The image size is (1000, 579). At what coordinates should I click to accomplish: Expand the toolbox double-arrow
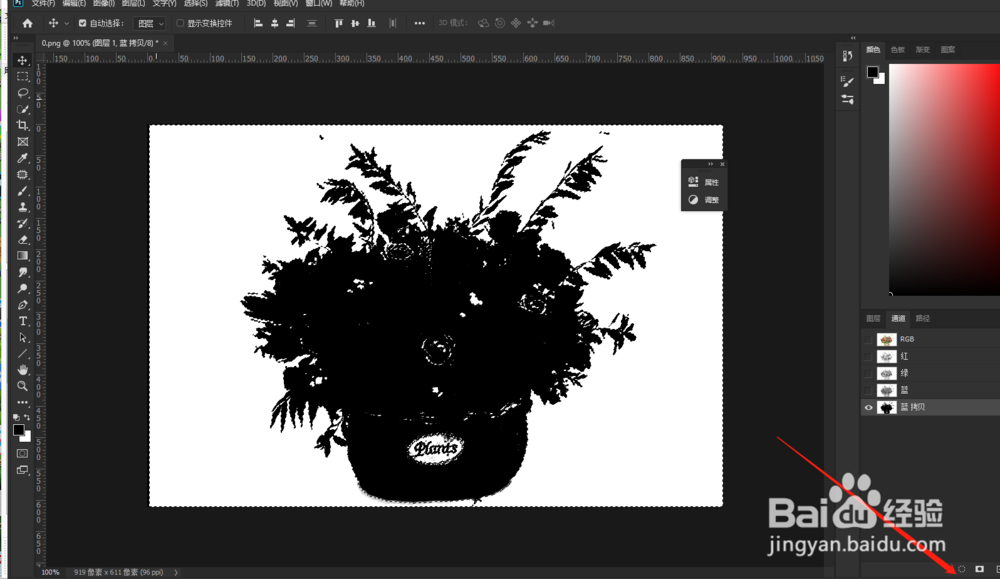(16, 38)
